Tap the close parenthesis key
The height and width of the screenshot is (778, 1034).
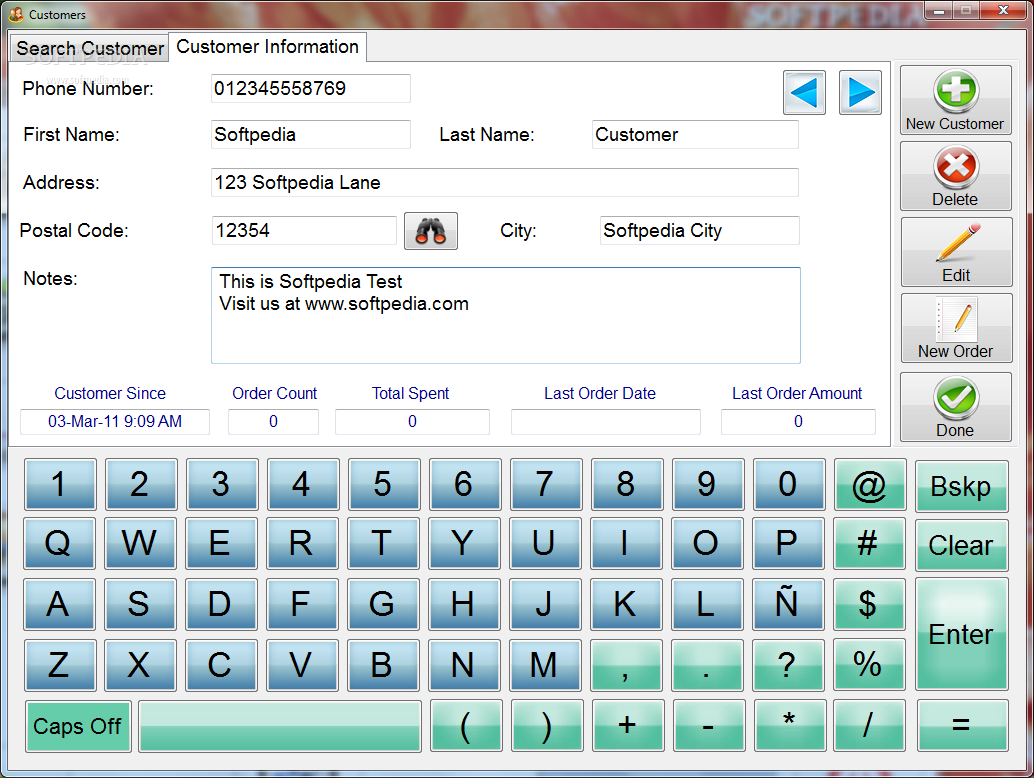tap(547, 726)
